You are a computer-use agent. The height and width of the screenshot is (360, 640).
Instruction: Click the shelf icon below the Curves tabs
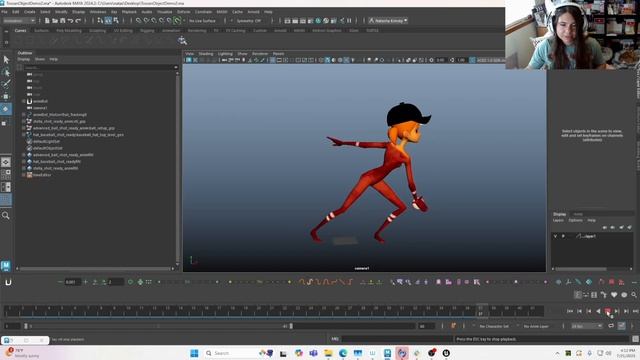tap(182, 40)
